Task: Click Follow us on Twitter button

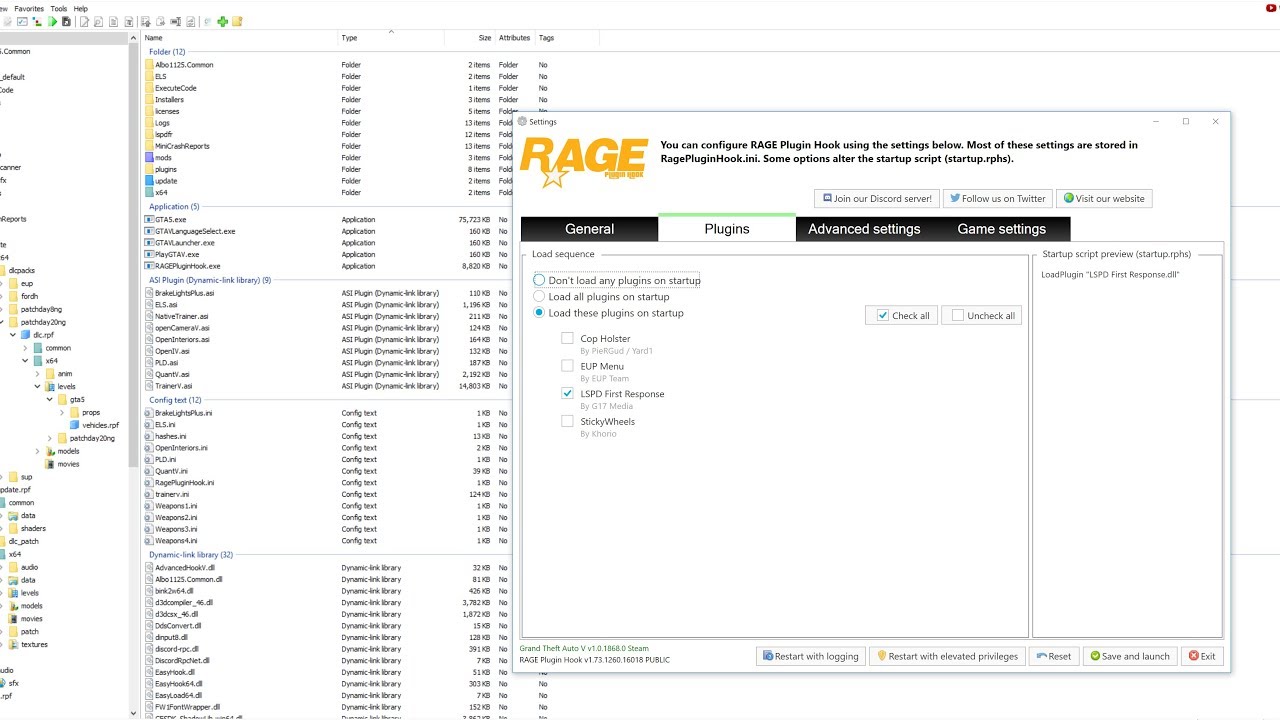Action: click(x=997, y=198)
